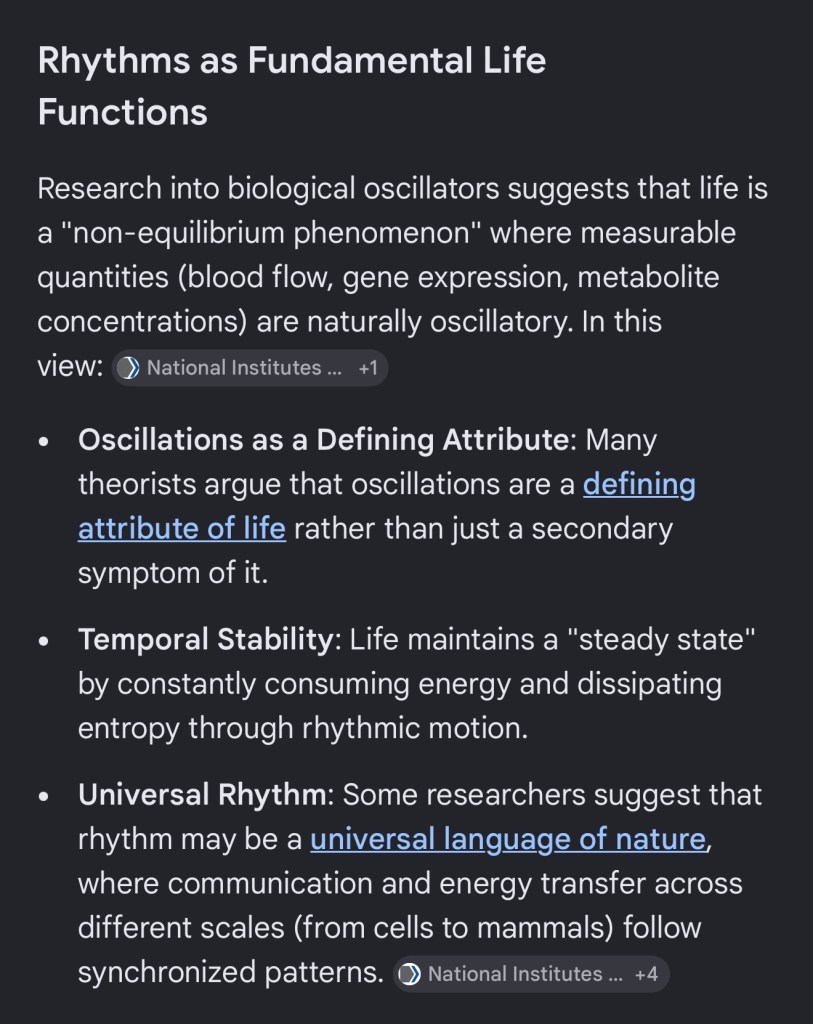The width and height of the screenshot is (813, 1024).
Task: Click the phrase "entropy through rhythmic motion"
Action: pyautogui.click(x=300, y=729)
